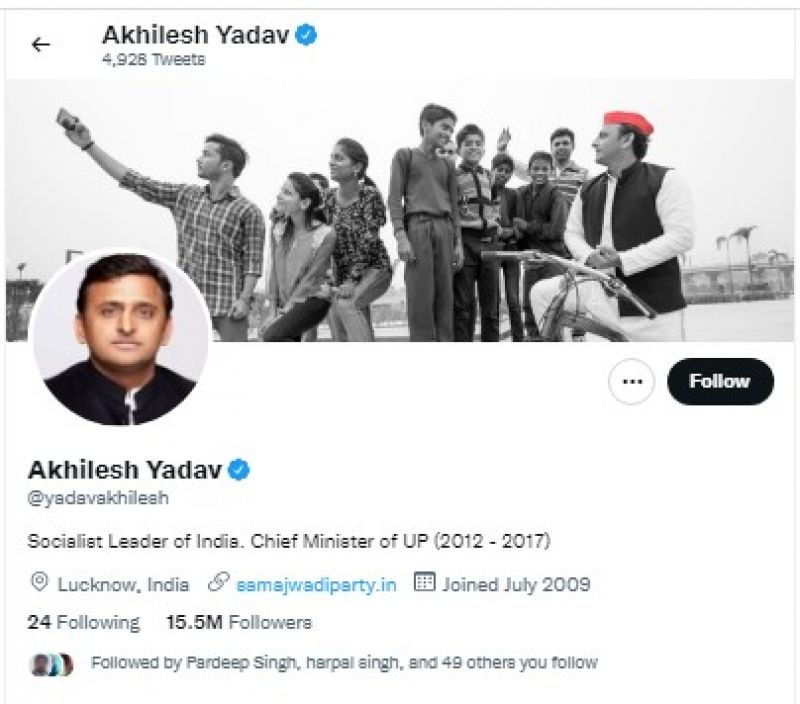Open the three-dot more options menu
The image size is (800, 704).
[x=631, y=381]
